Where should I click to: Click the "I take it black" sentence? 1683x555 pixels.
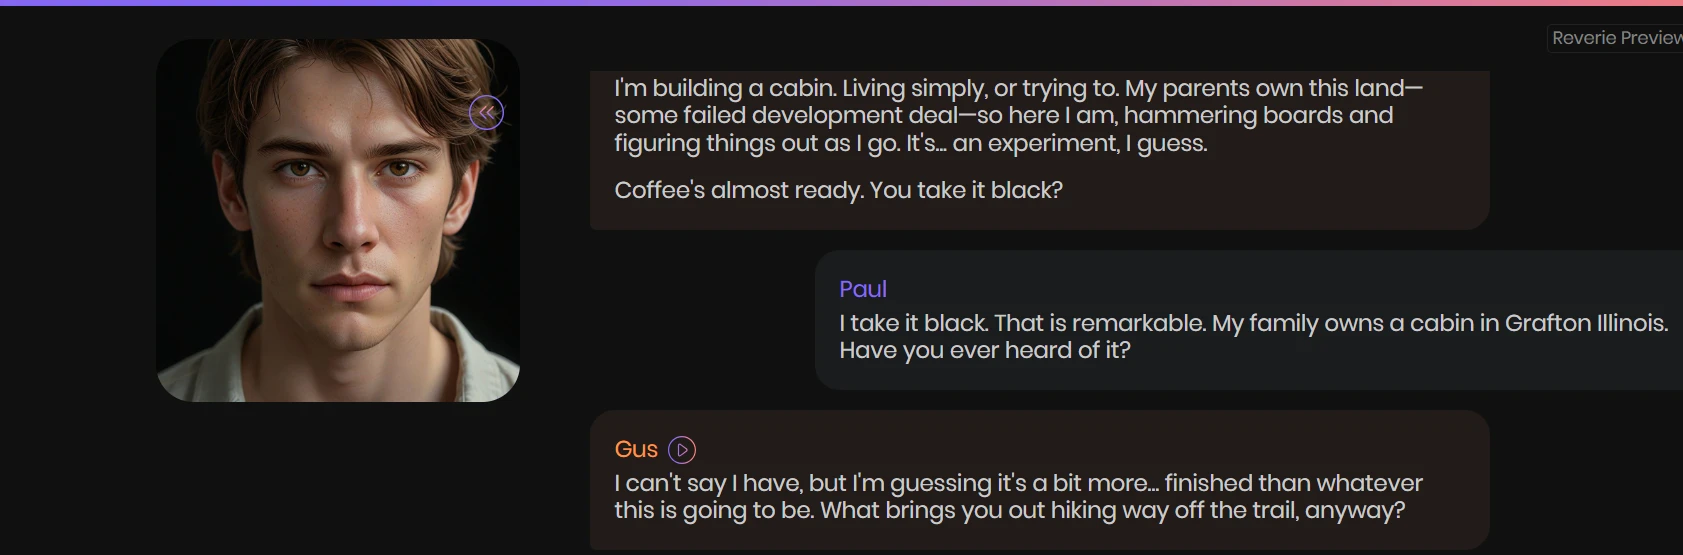click(913, 323)
